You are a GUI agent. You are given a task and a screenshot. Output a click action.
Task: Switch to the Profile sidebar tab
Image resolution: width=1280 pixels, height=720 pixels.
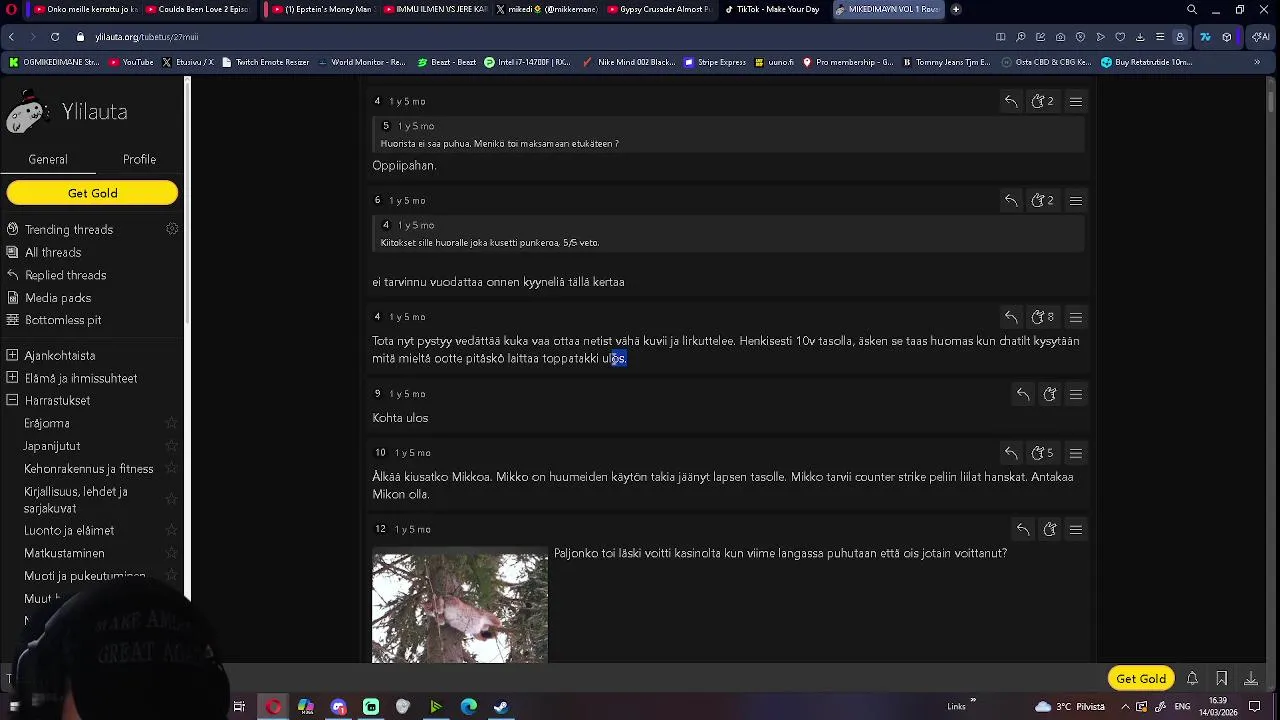point(139,159)
